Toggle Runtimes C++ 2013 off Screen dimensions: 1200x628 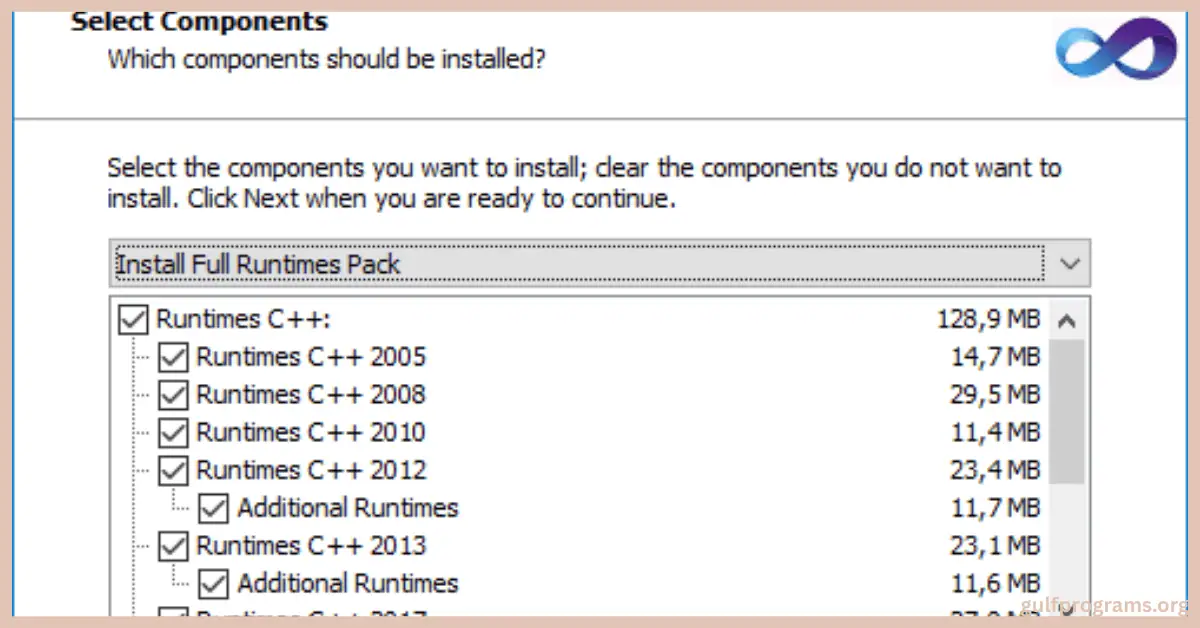pyautogui.click(x=174, y=546)
